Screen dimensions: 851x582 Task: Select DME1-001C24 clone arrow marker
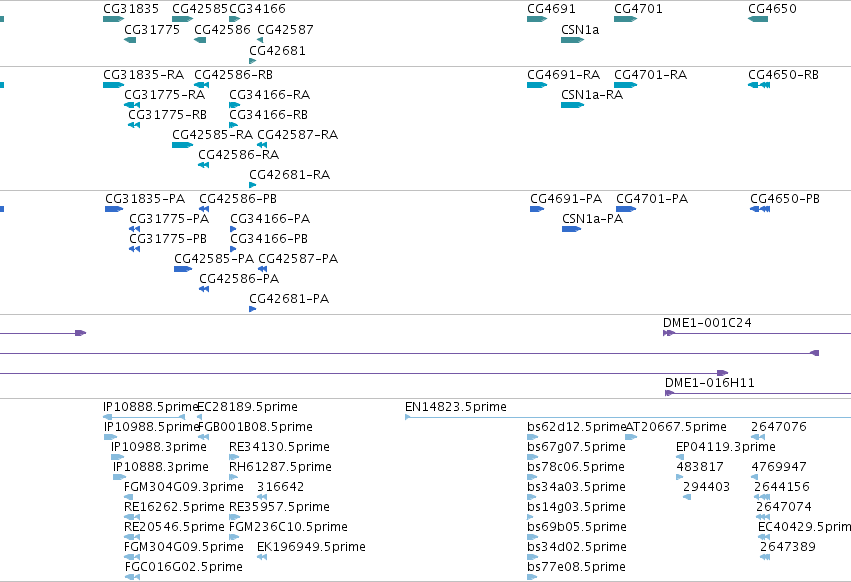click(669, 333)
